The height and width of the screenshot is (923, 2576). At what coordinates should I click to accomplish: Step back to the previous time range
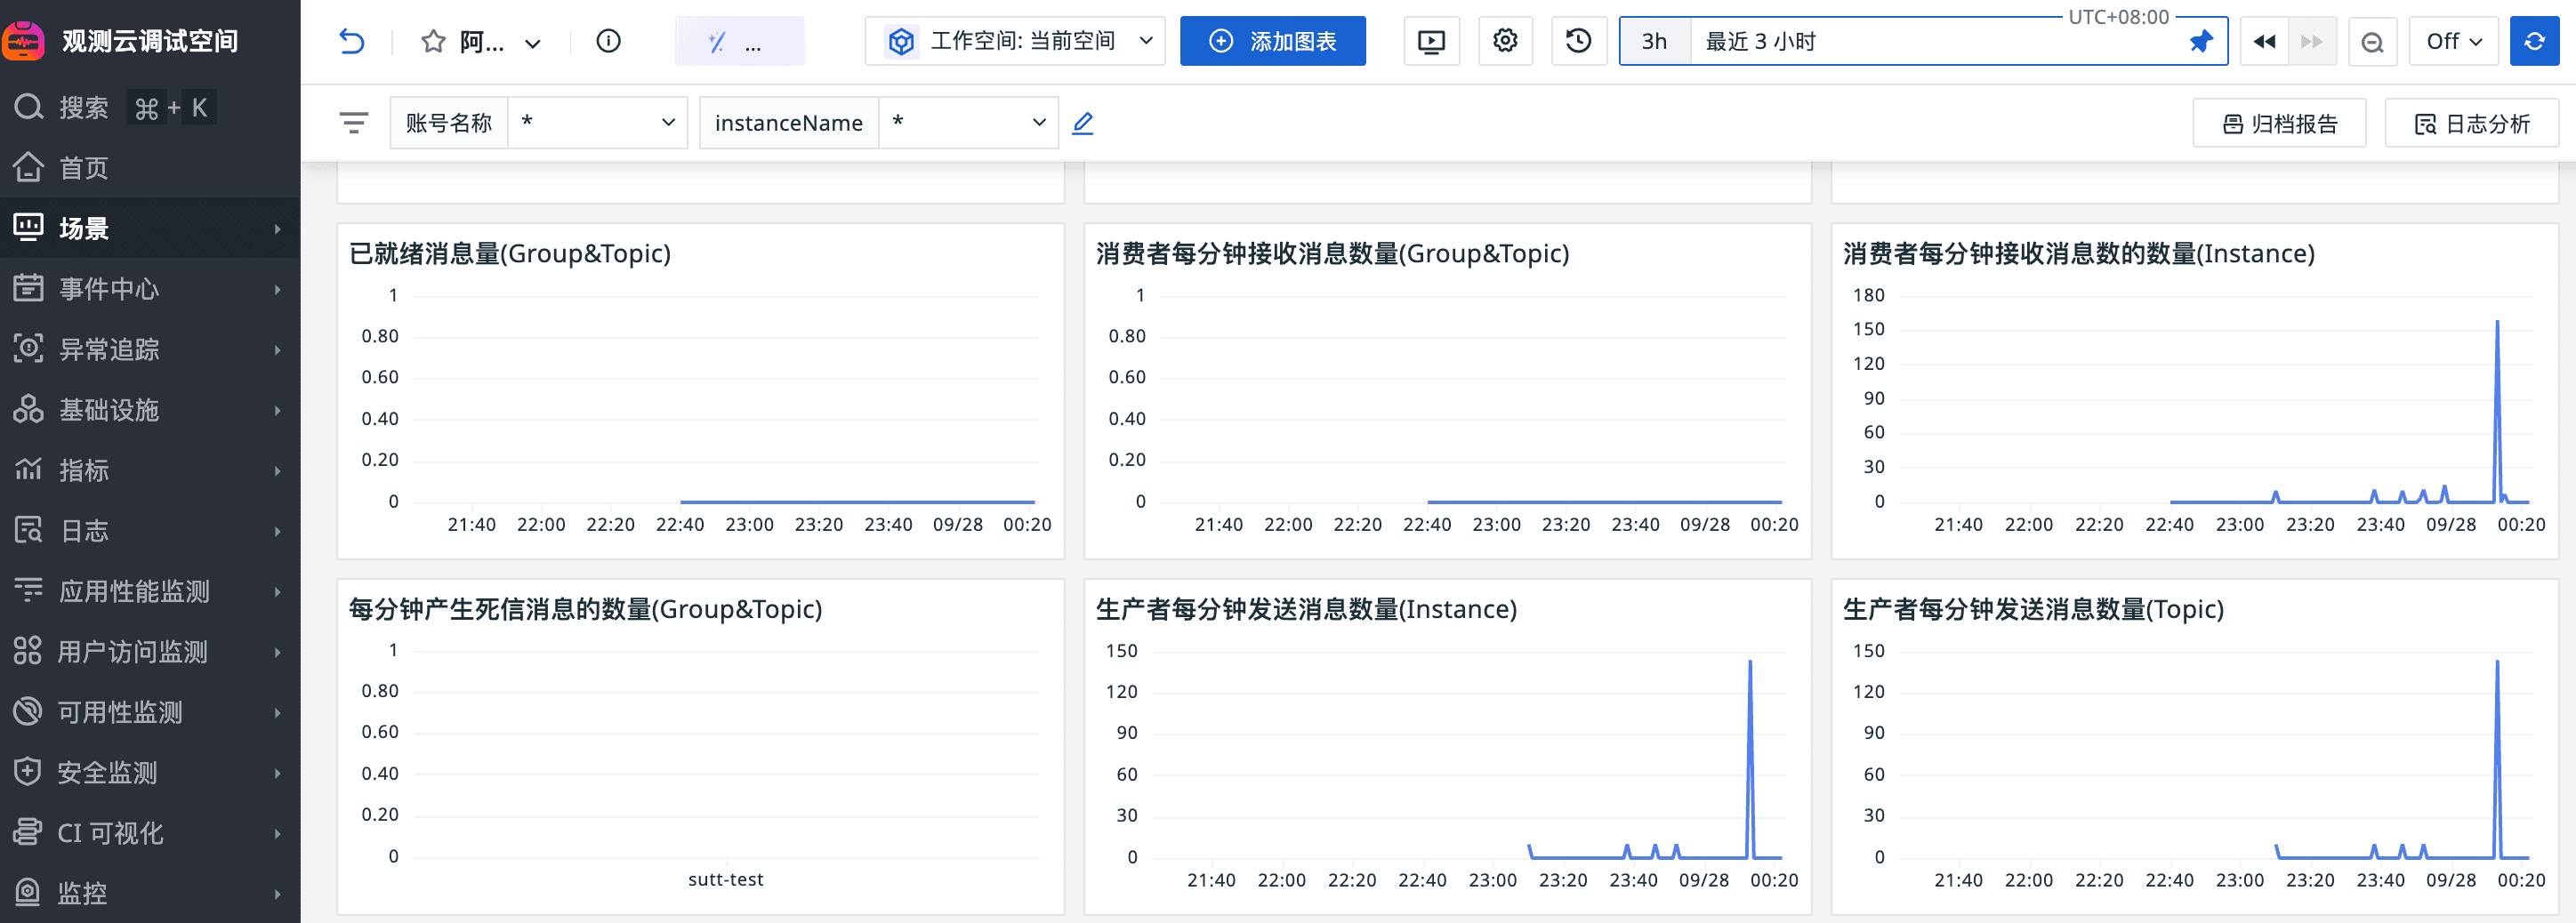[2264, 41]
